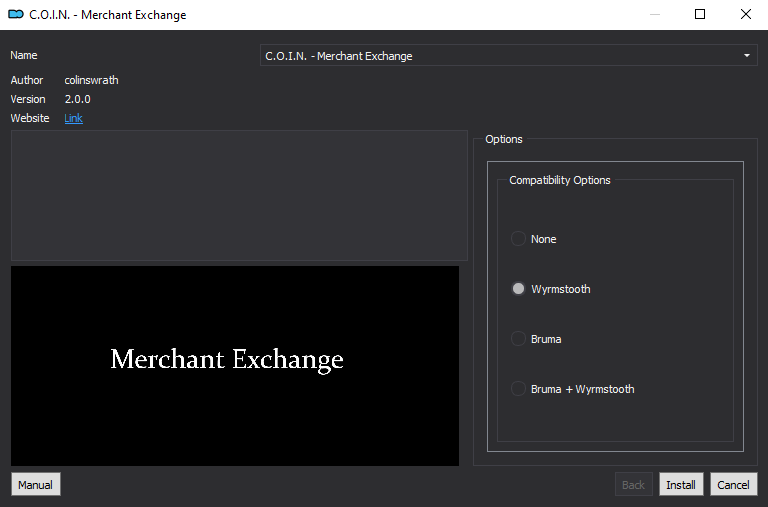Image resolution: width=768 pixels, height=507 pixels.
Task: Select the None compatibility option
Action: pyautogui.click(x=534, y=239)
